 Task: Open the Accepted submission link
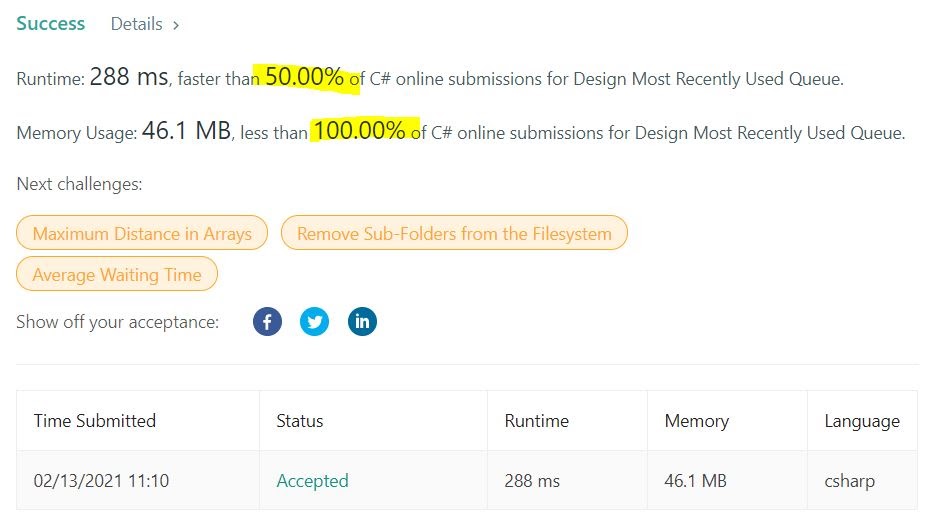[312, 481]
